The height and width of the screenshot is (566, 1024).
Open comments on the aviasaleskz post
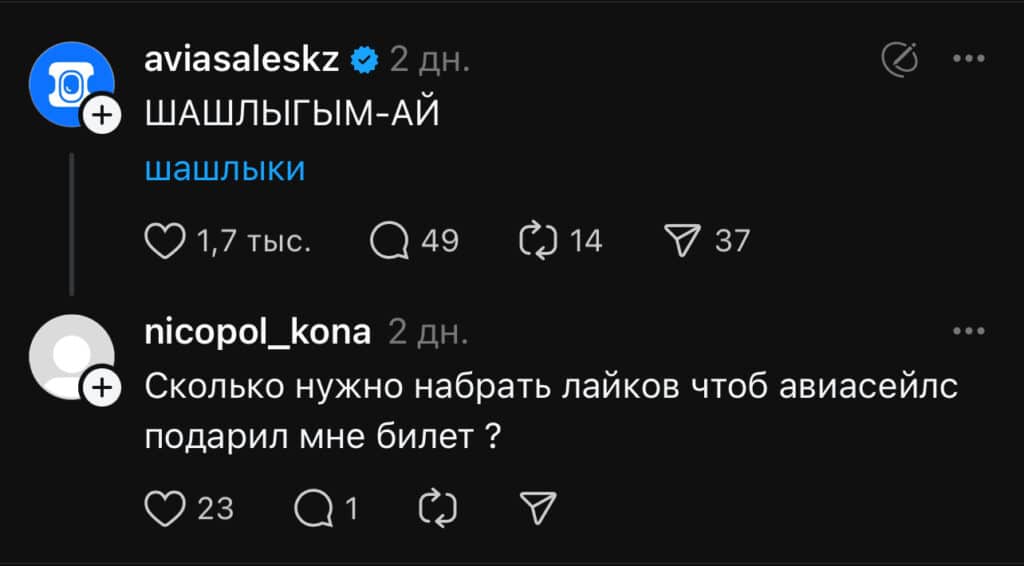pyautogui.click(x=388, y=241)
